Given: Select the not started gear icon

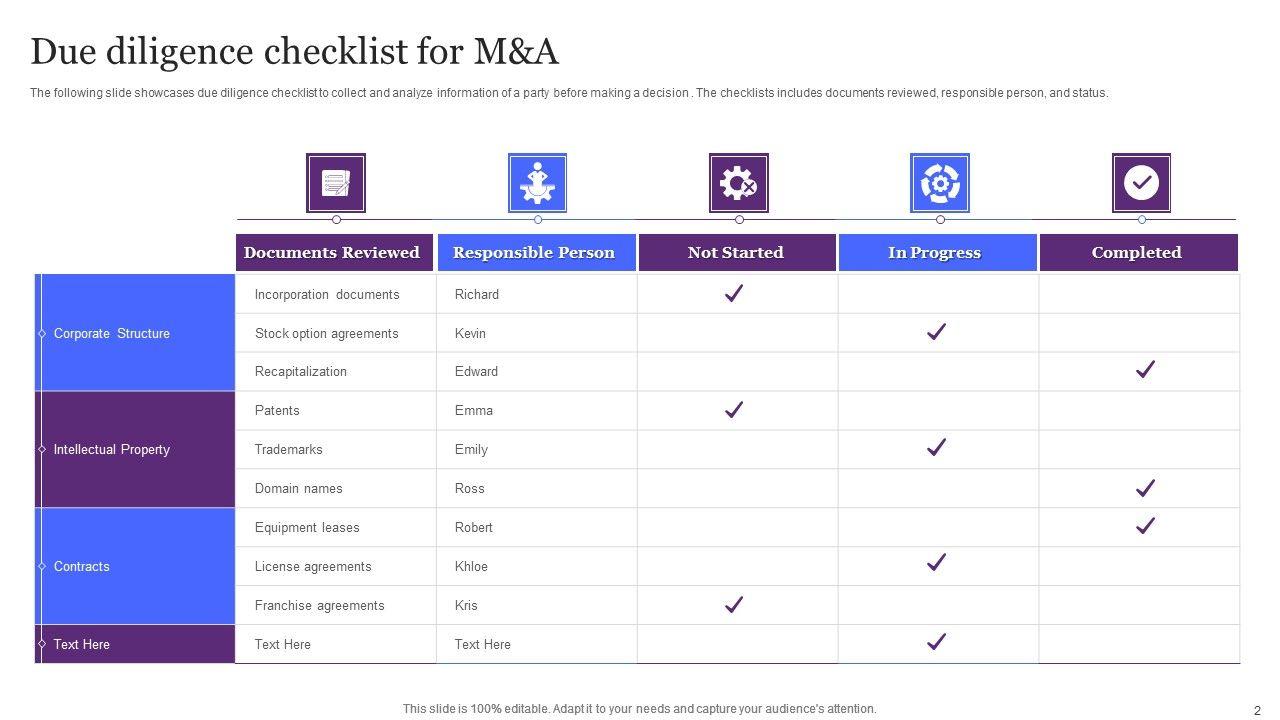Looking at the screenshot, I should tap(738, 183).
